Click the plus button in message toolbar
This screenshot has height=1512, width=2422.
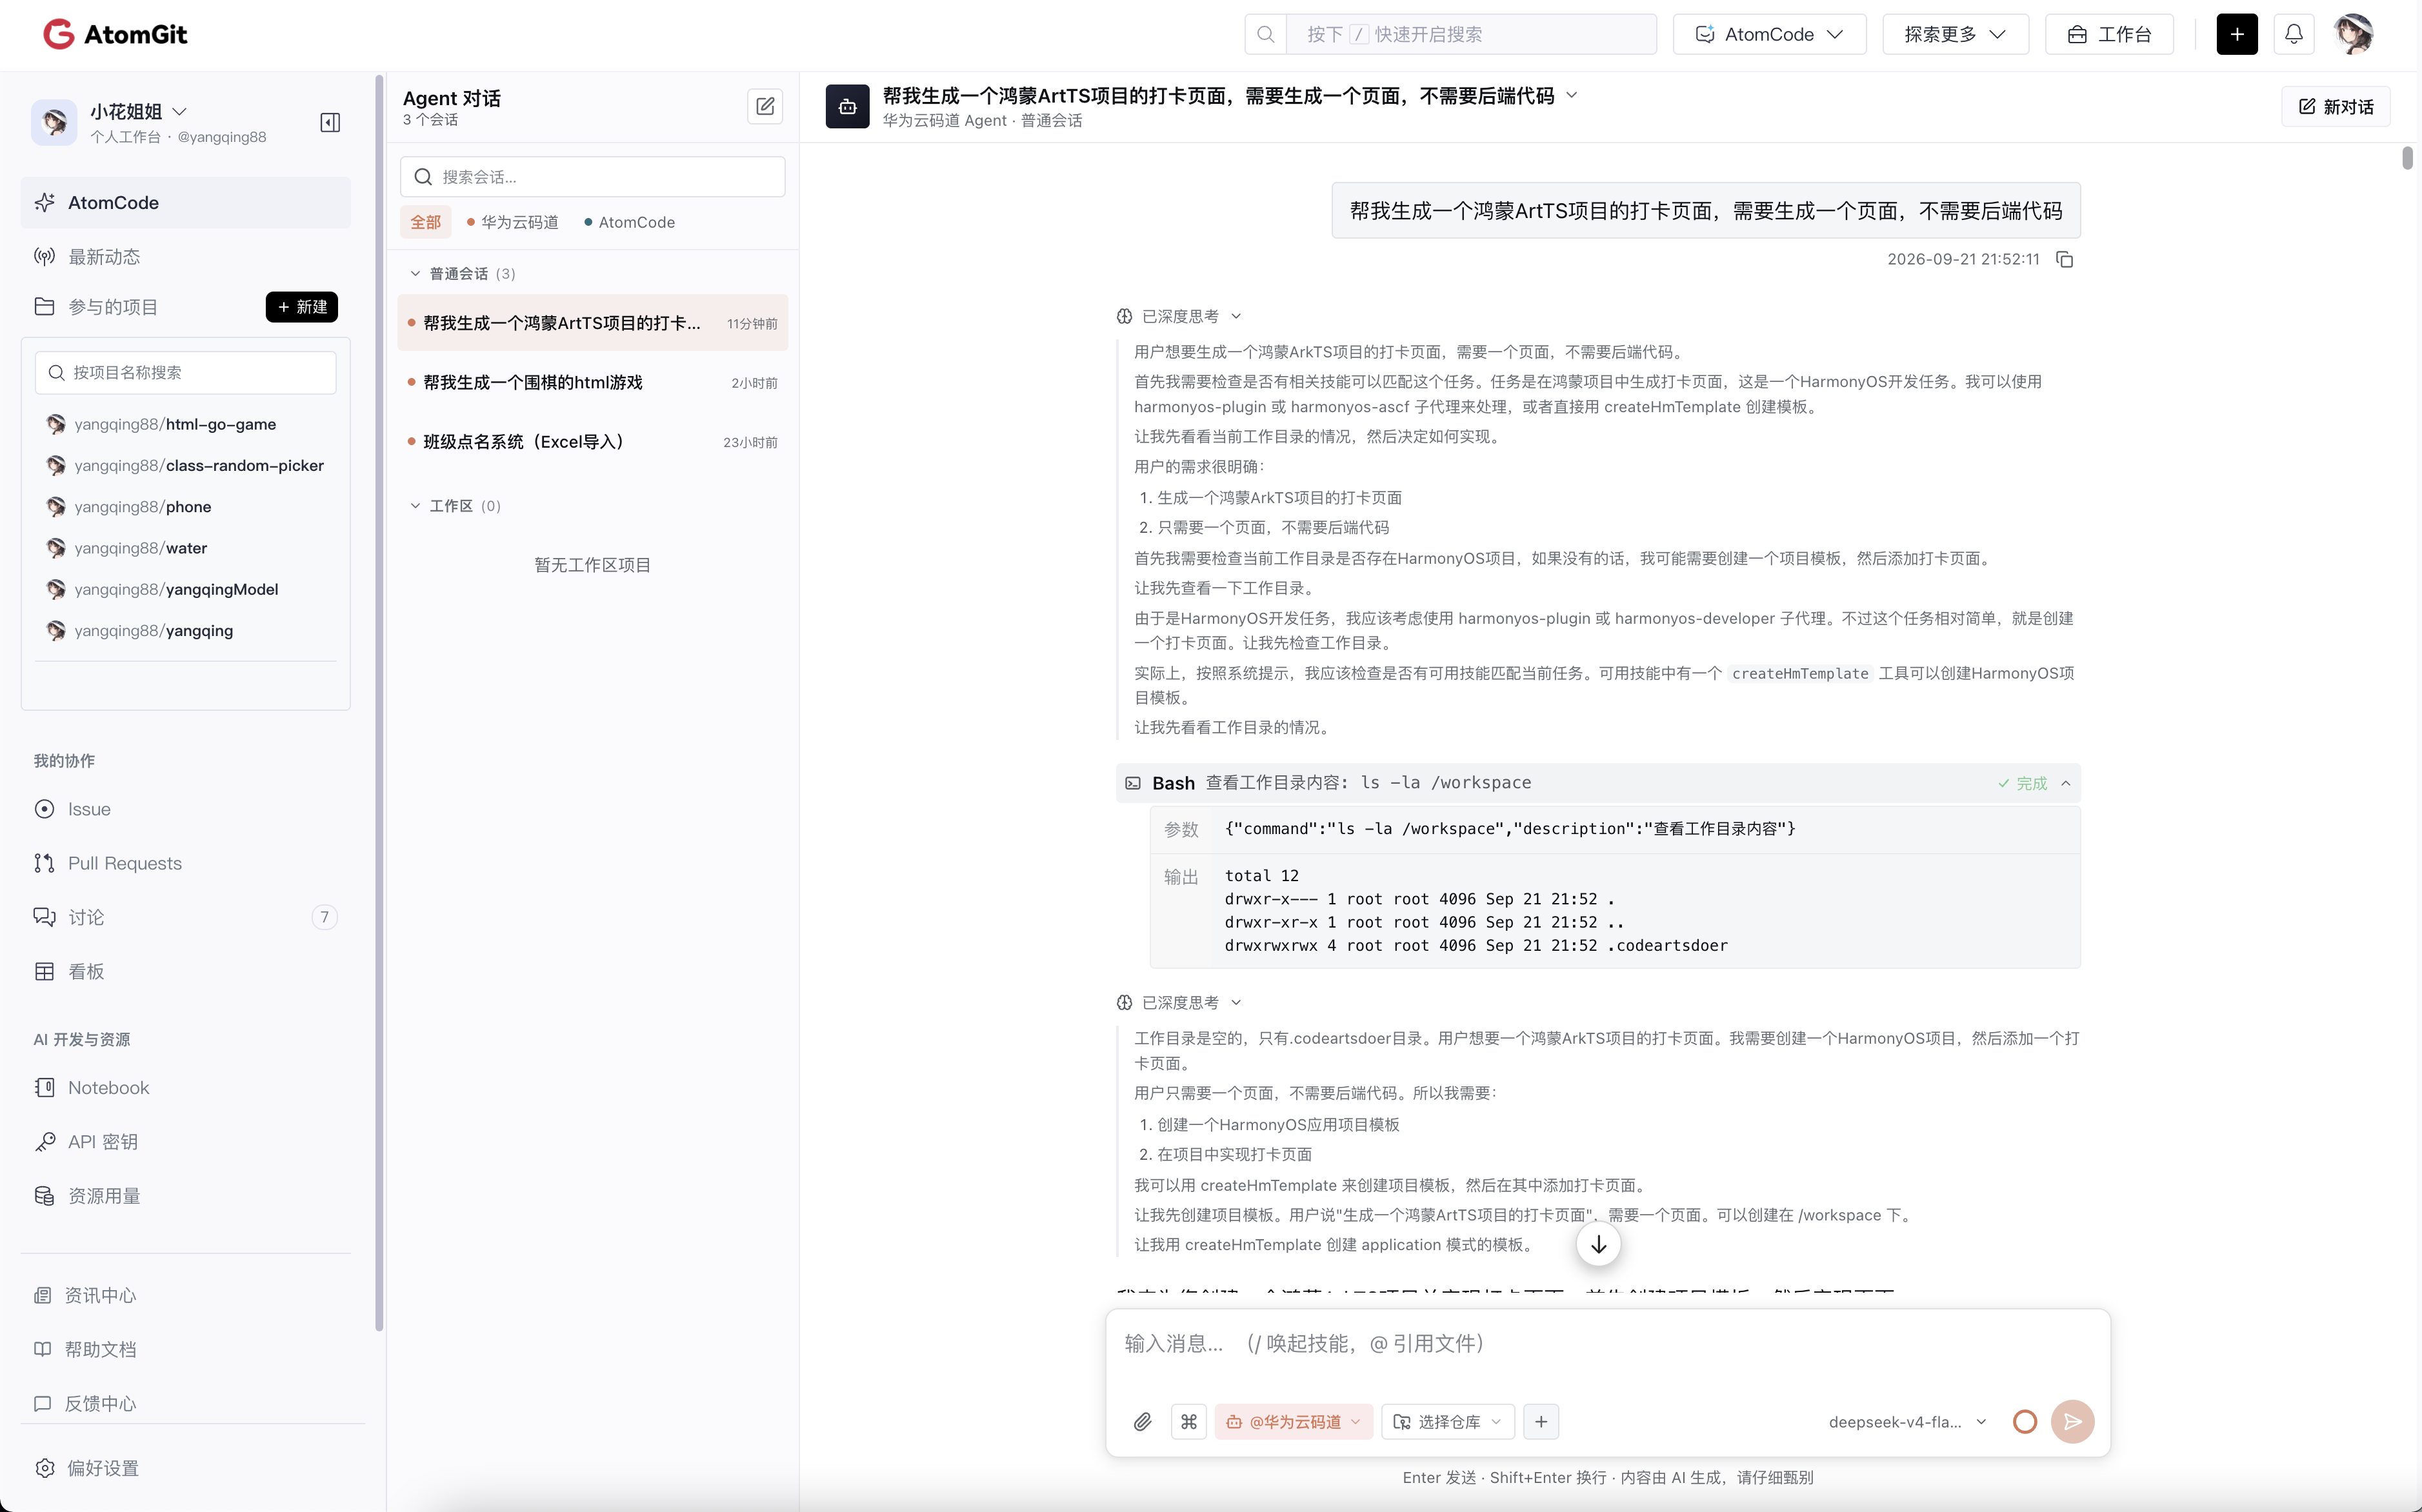[x=1540, y=1421]
